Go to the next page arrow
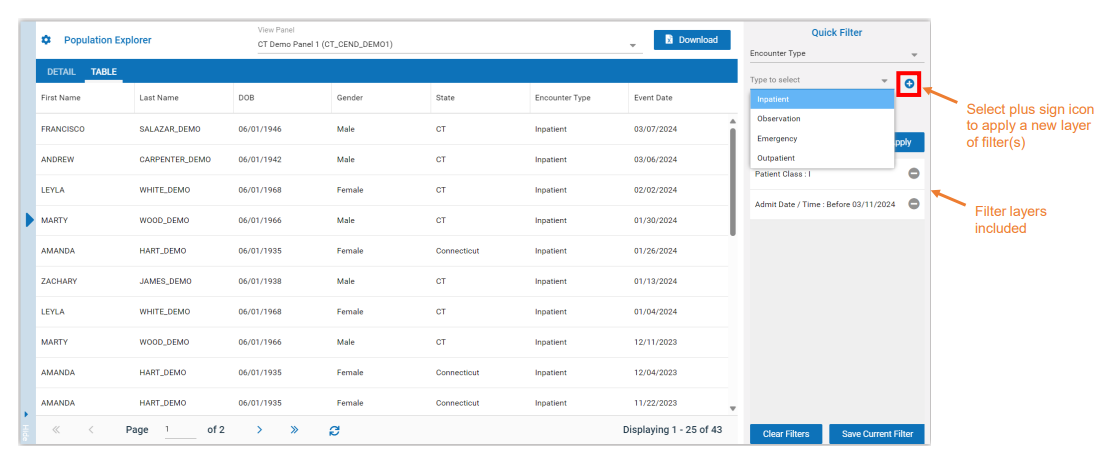Viewport: 1101px width, 450px height. (x=259, y=430)
